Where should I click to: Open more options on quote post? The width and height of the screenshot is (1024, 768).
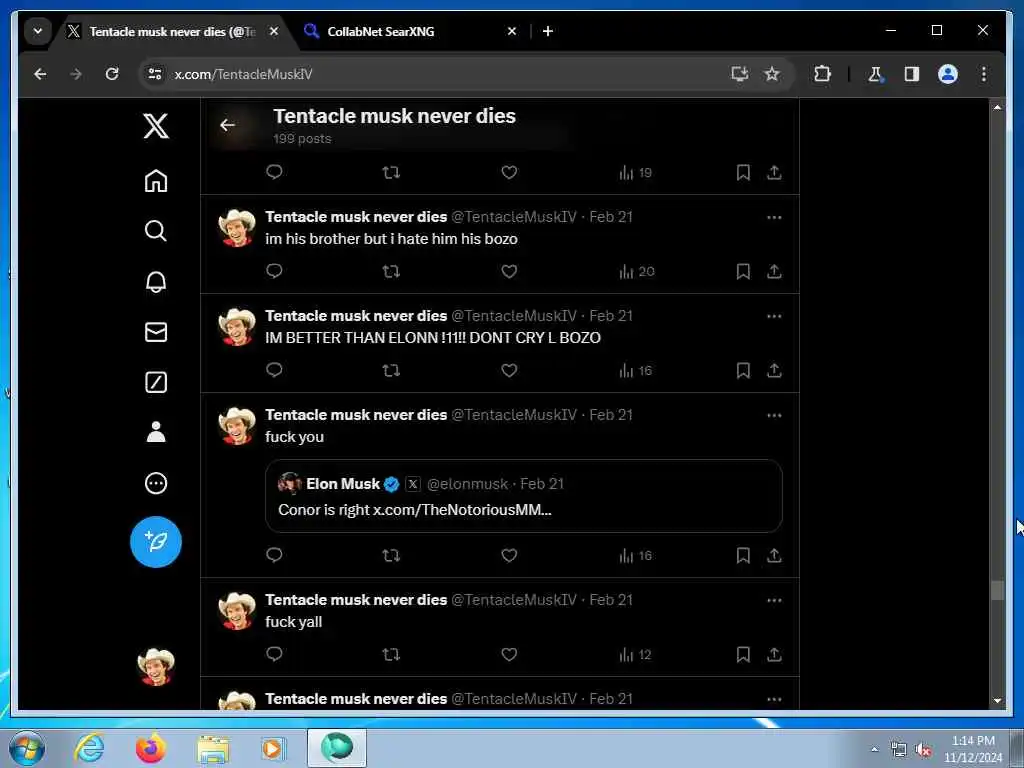(774, 415)
